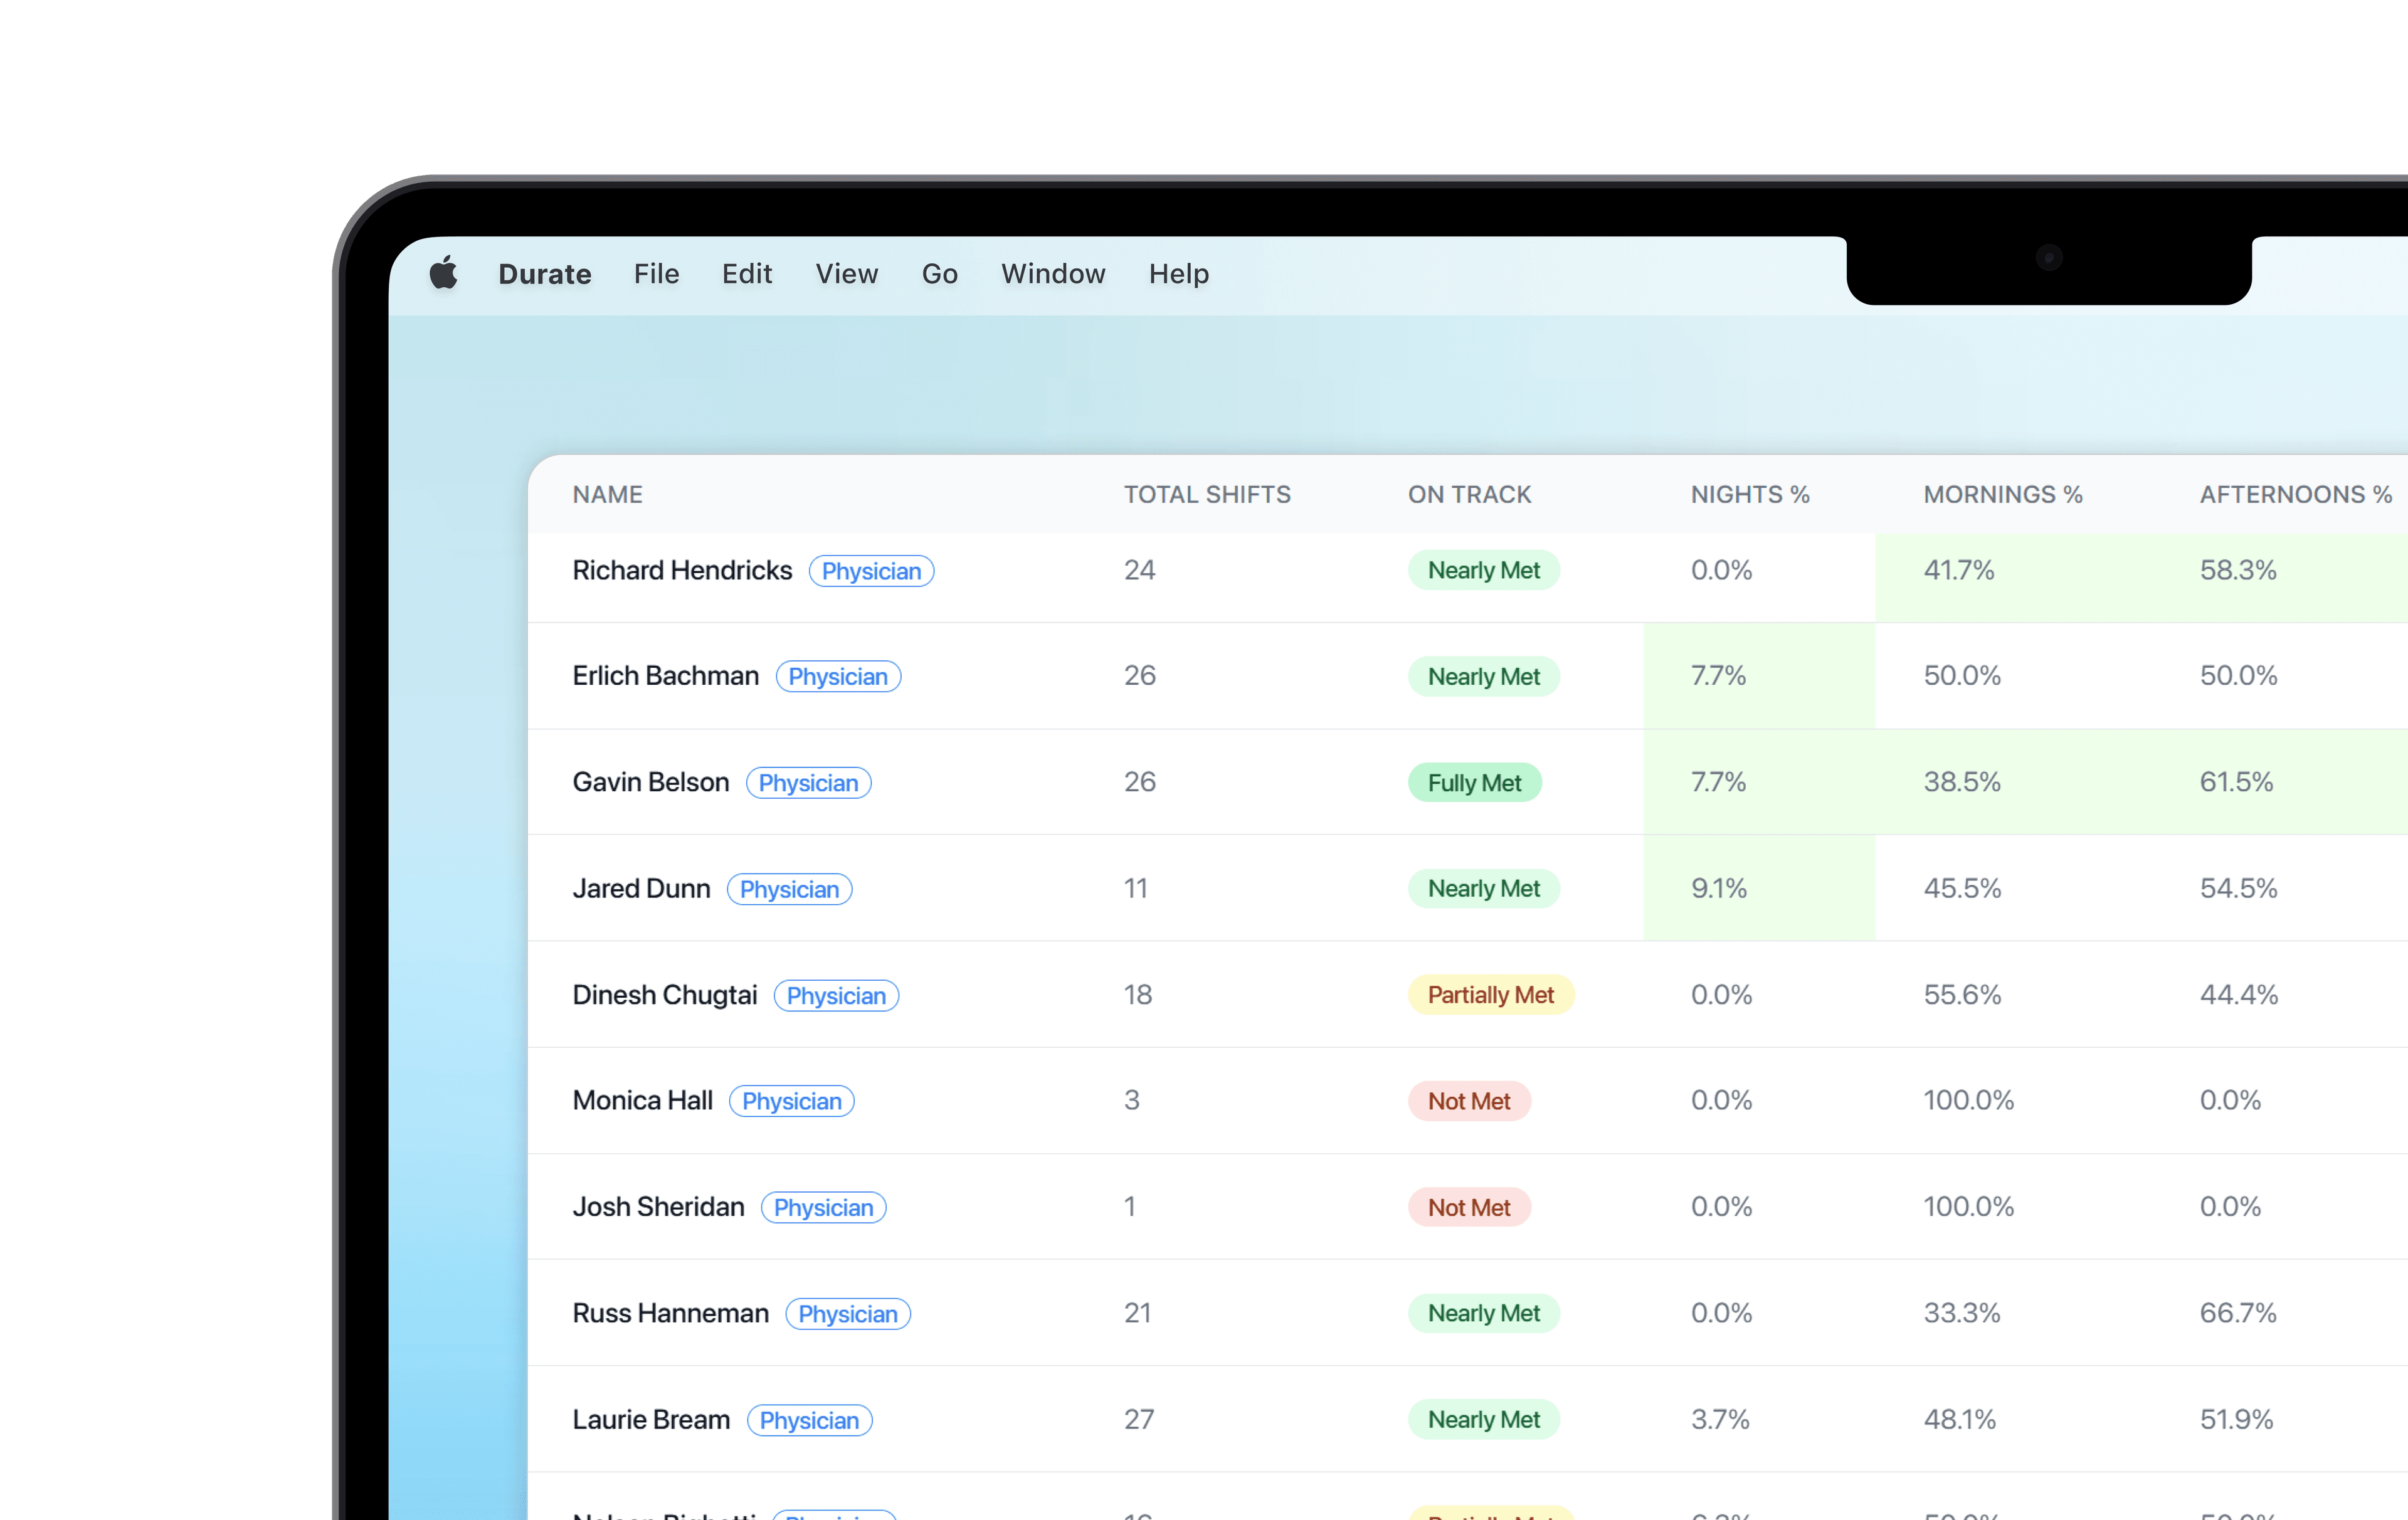
Task: Select the Laurie Bream name
Action: [651, 1420]
